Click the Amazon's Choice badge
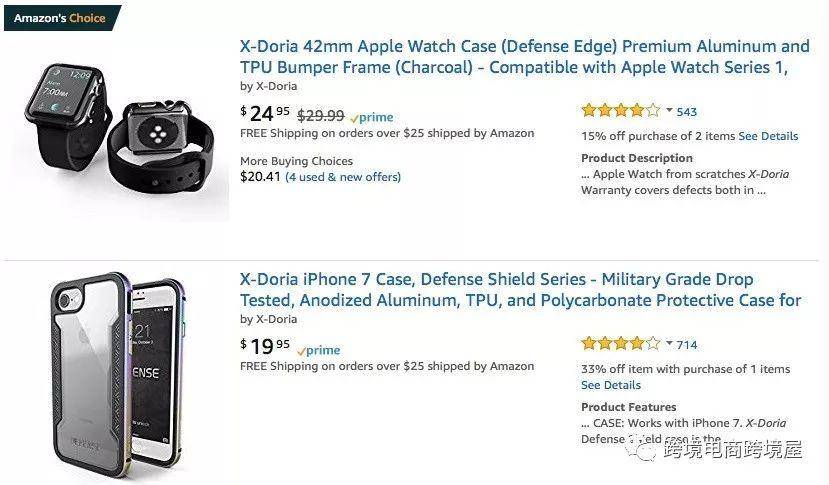This screenshot has width=829, height=485. pyautogui.click(x=62, y=18)
